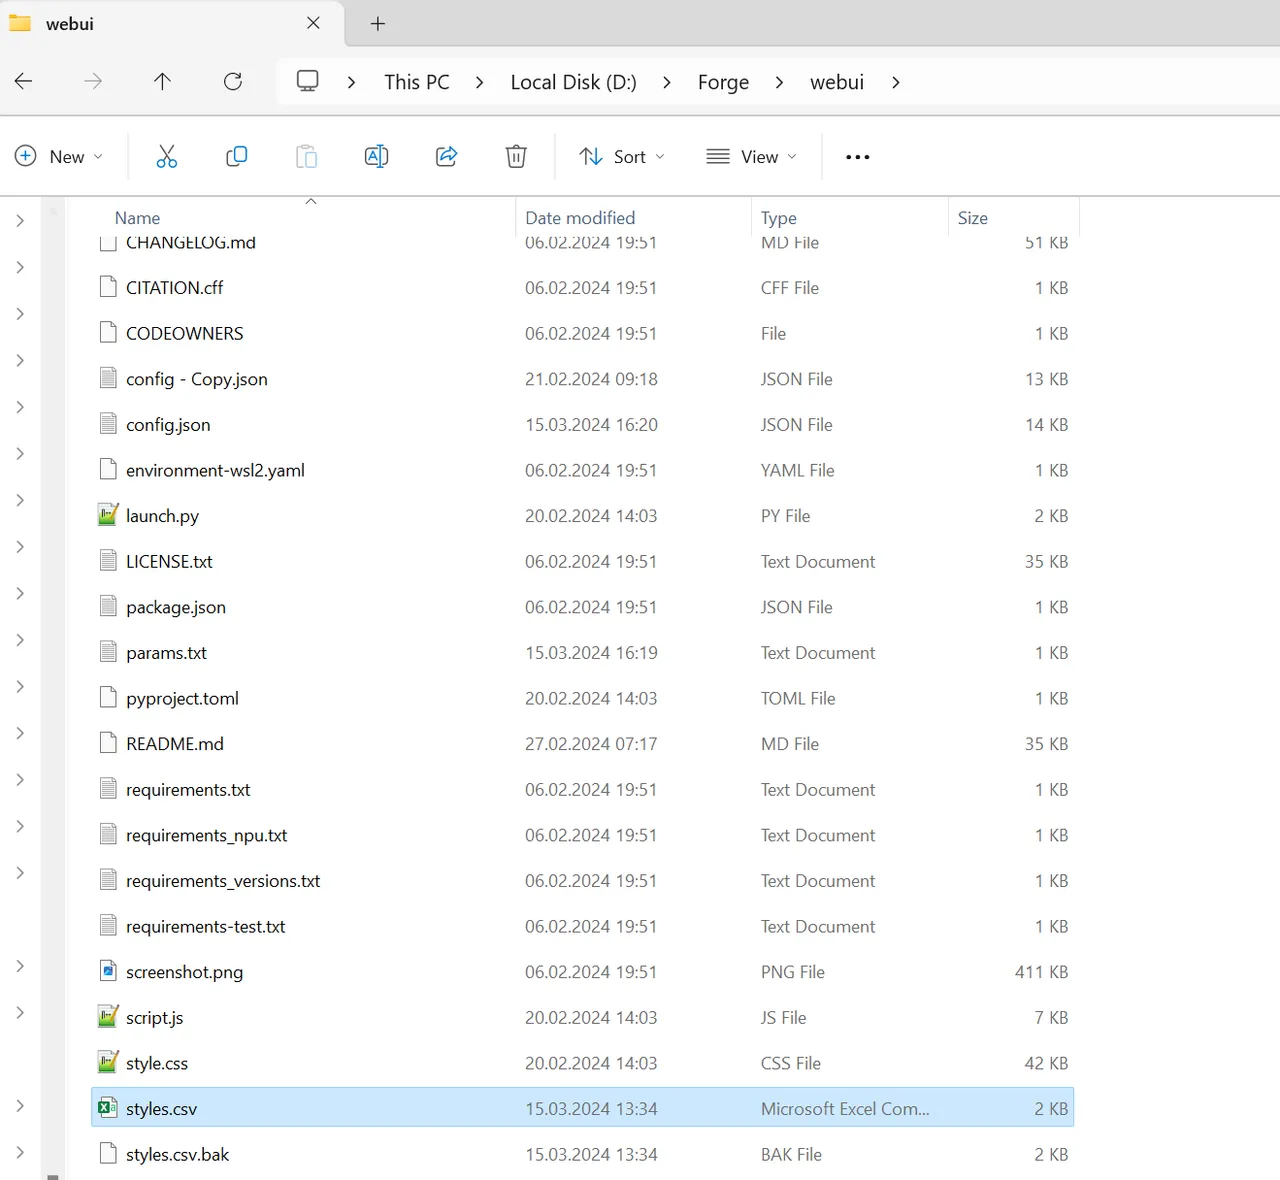The image size is (1280, 1180).
Task: Click the style.css file icon
Action: (108, 1062)
